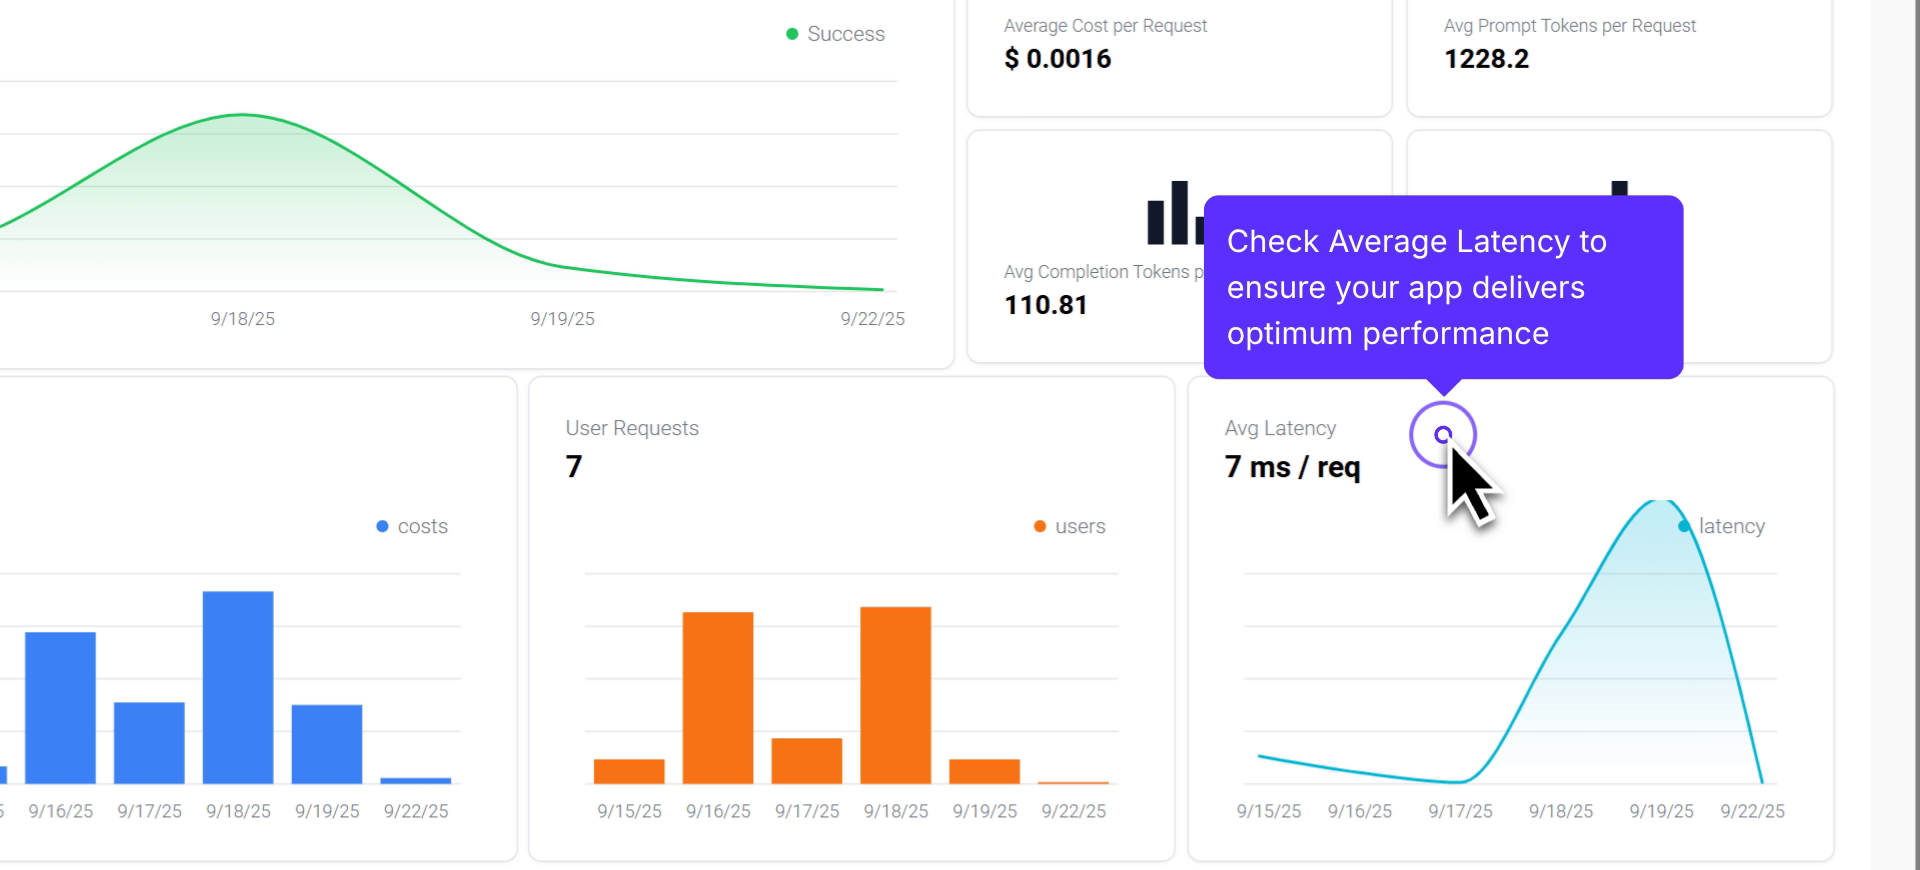Click the purple Average Latency tooltip message
Screen dimensions: 1920x870
coord(1442,287)
